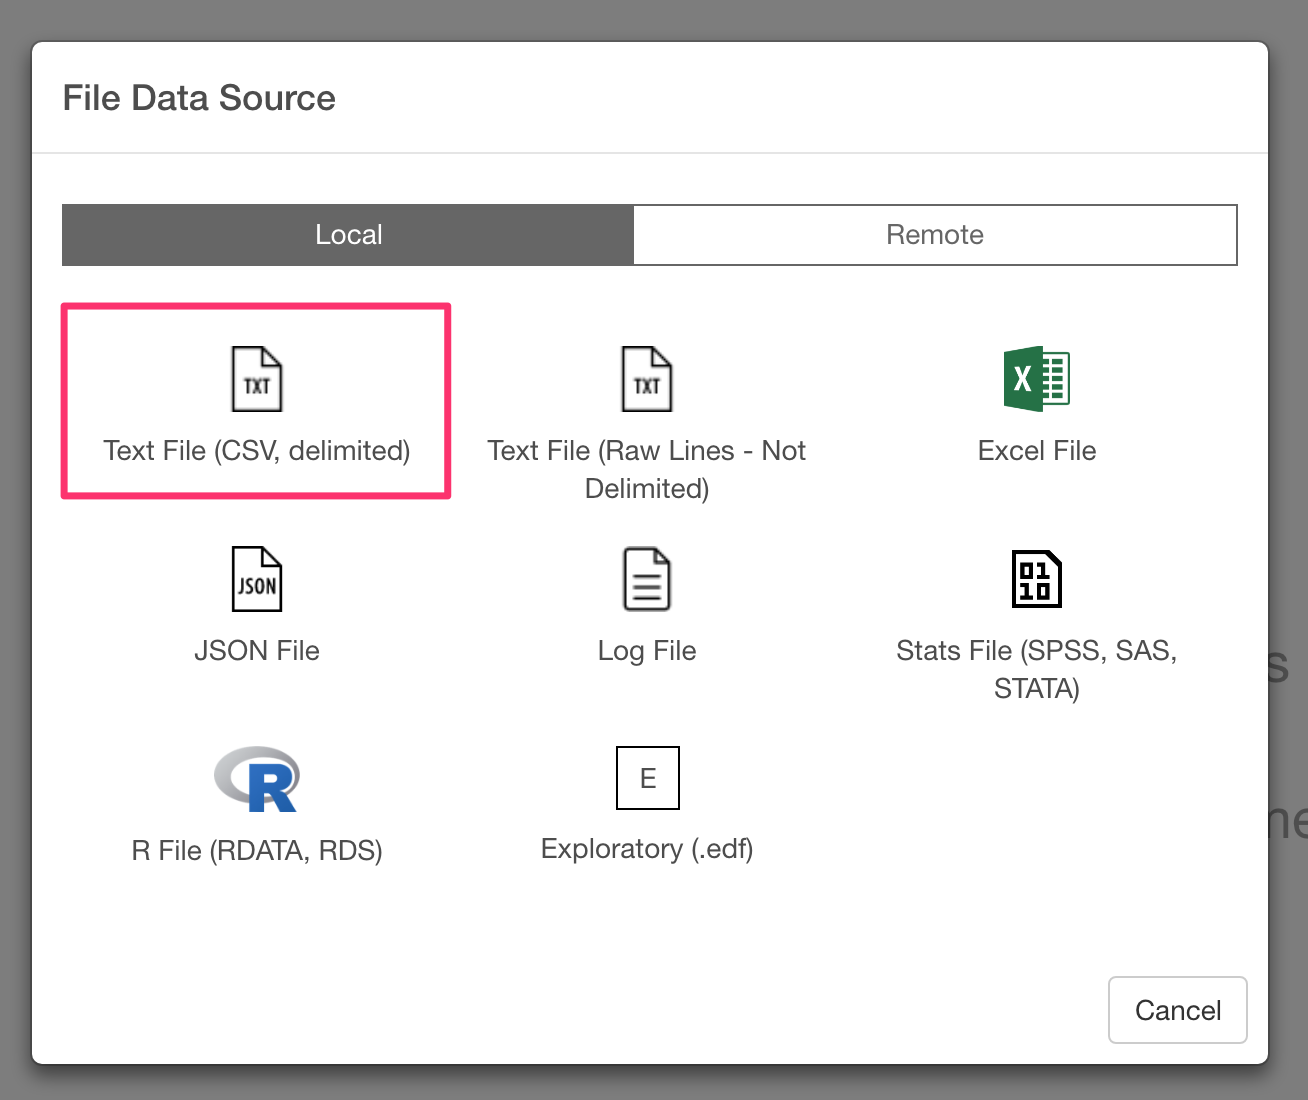Viewport: 1308px width, 1100px height.
Task: Click the 'Text File (CSV, delimited)' label
Action: point(257,451)
